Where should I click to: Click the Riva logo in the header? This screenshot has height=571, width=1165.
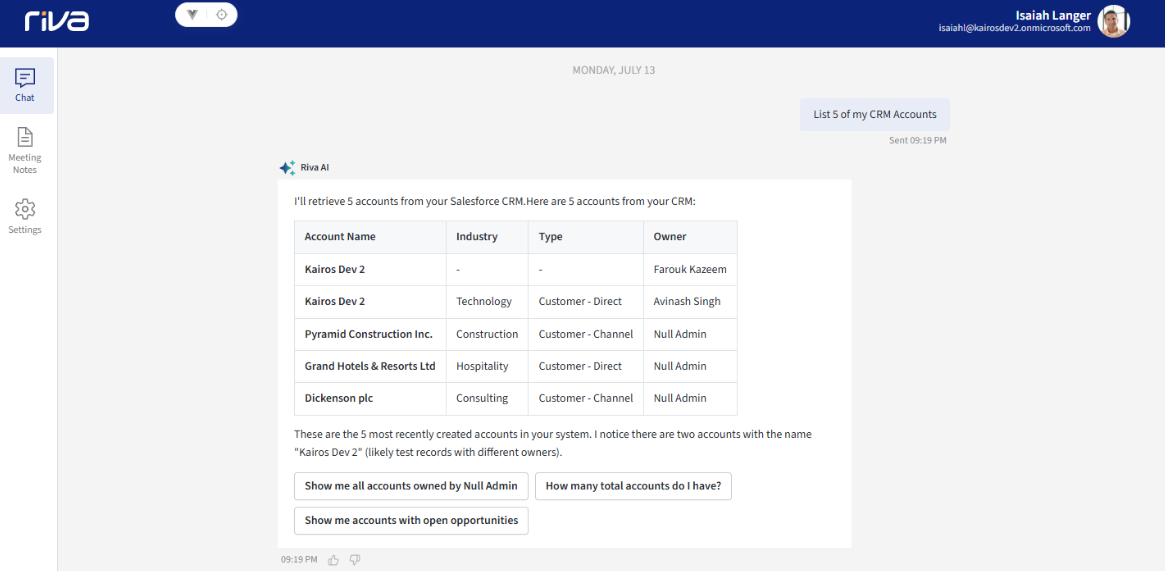(x=56, y=20)
